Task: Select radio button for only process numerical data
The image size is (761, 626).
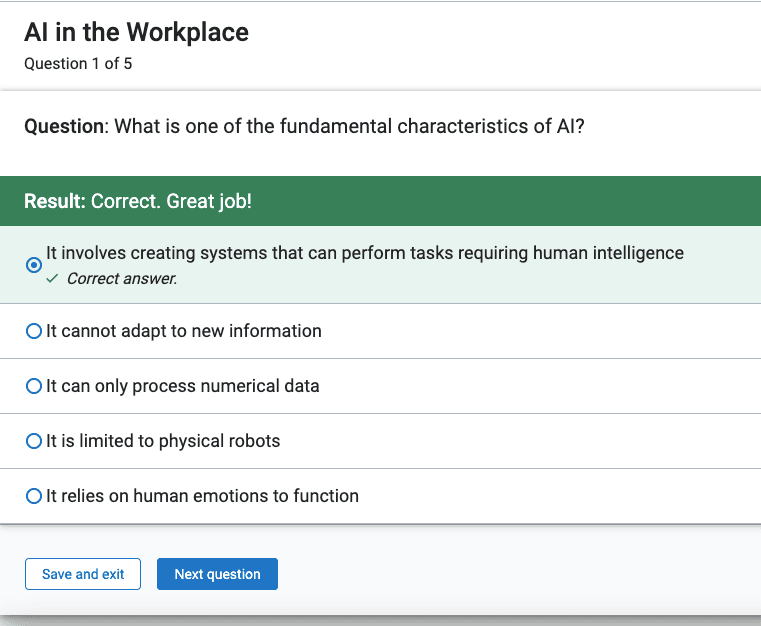Action: [x=33, y=386]
